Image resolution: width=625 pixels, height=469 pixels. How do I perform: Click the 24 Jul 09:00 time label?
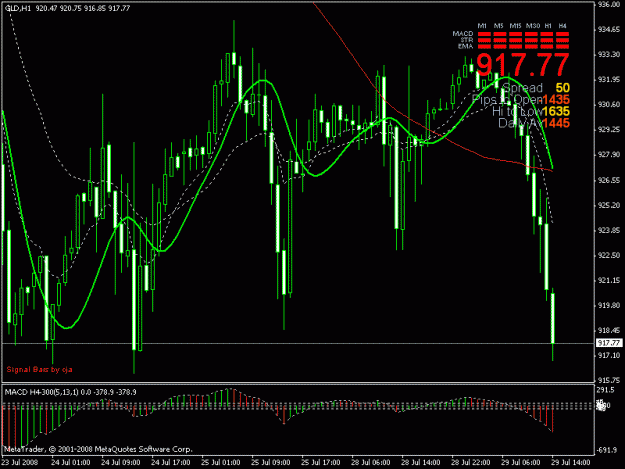coord(120,462)
